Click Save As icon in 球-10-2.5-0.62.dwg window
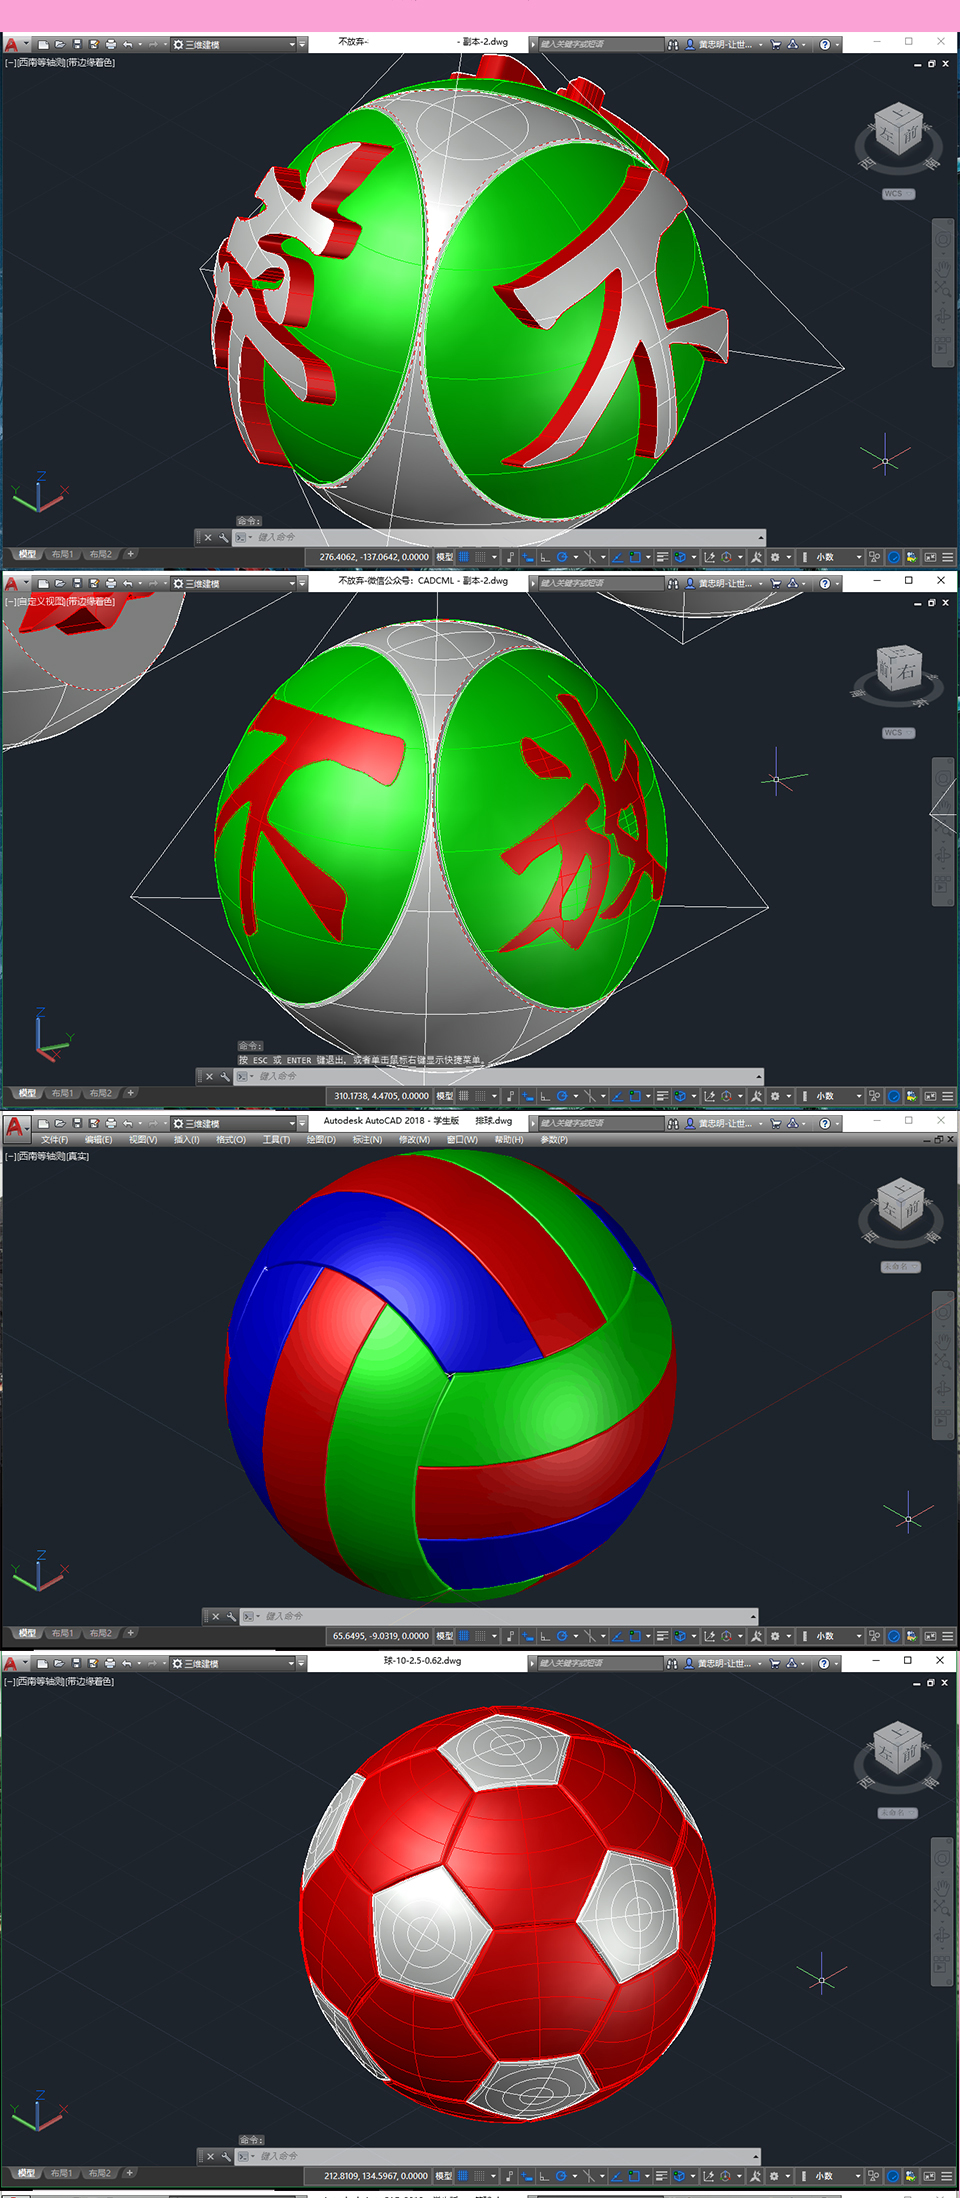This screenshot has width=960, height=2198. pos(93,1663)
